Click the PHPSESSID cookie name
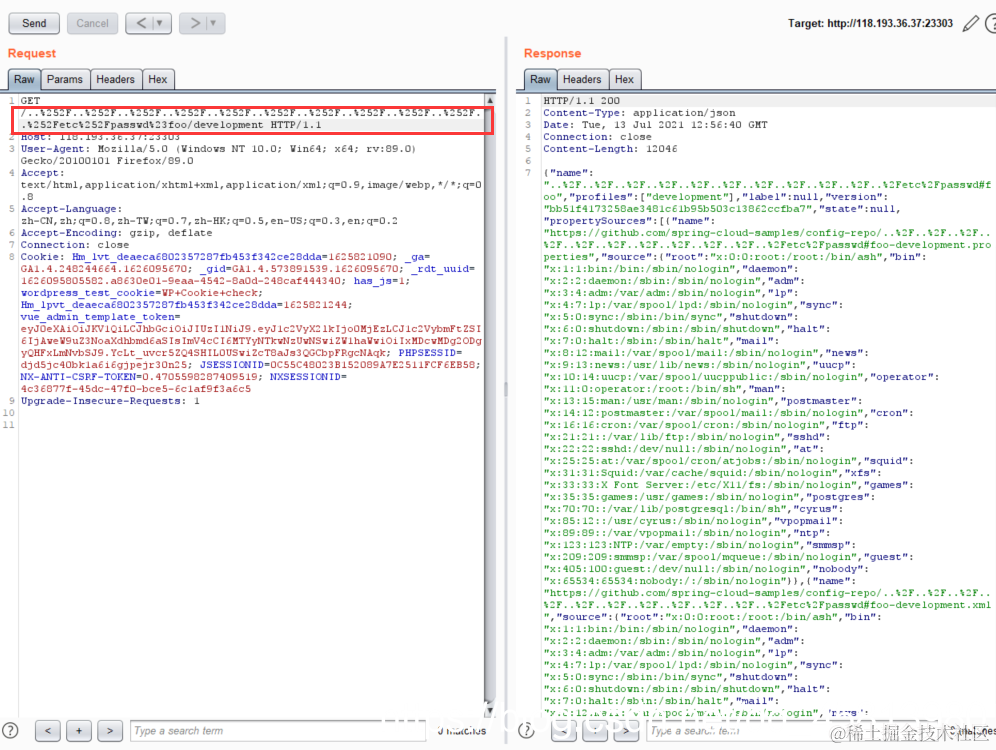The image size is (996, 750). [427, 352]
